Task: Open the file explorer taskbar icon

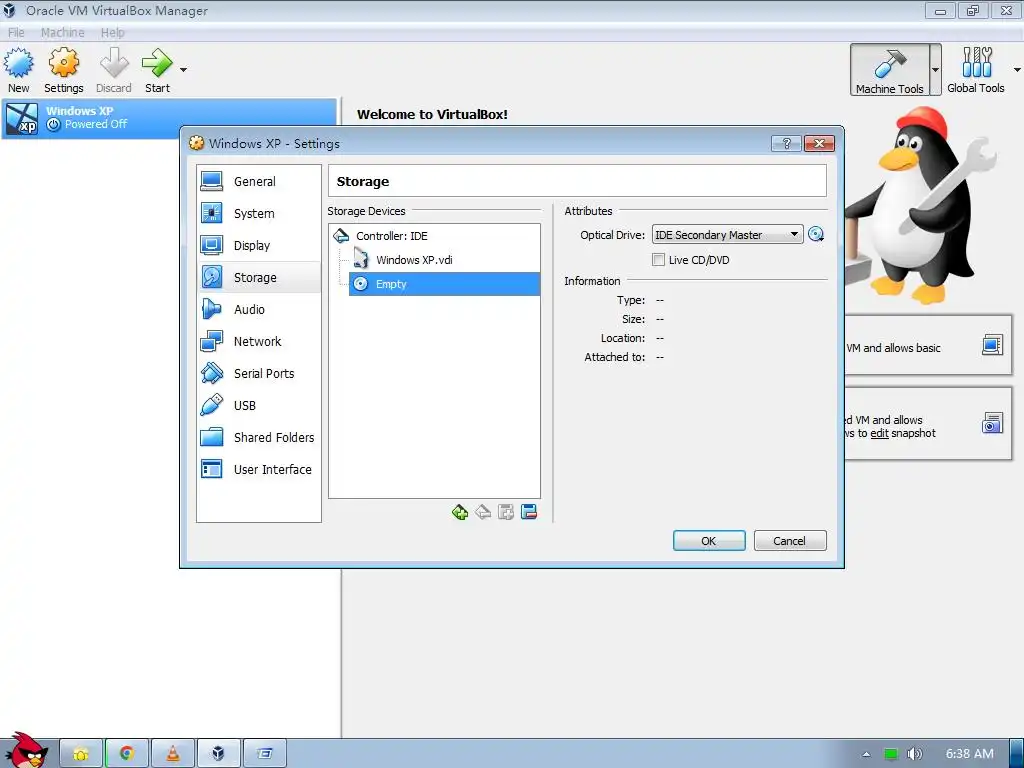Action: tap(81, 754)
